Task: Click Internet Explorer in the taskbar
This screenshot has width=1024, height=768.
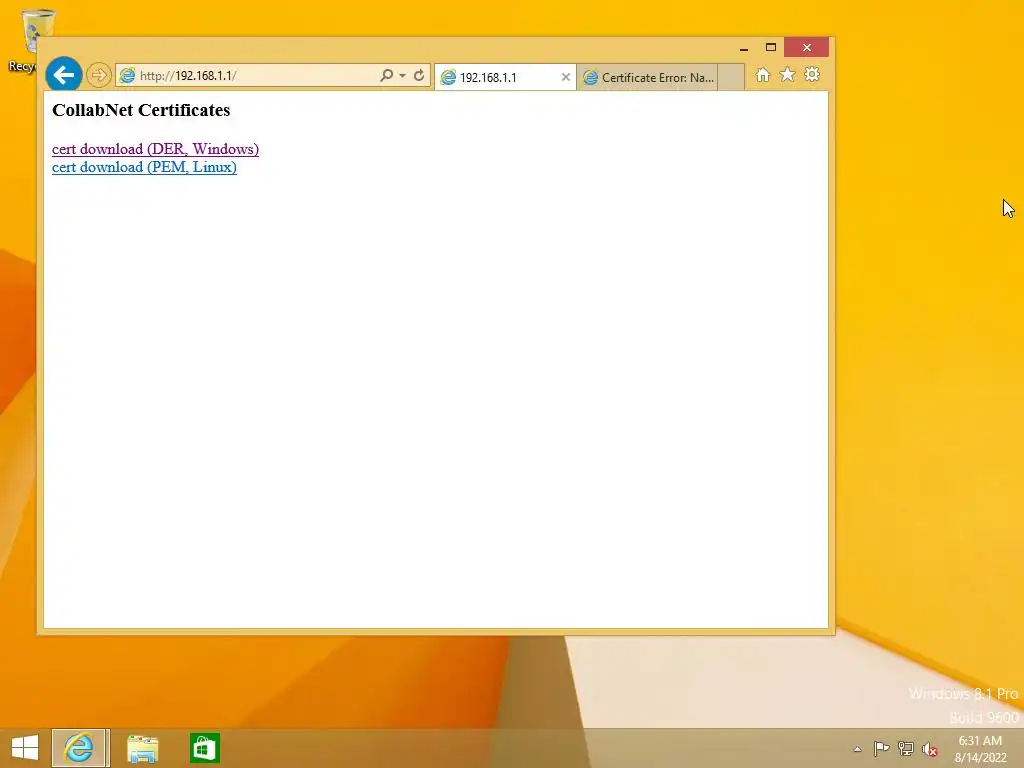Action: (79, 748)
